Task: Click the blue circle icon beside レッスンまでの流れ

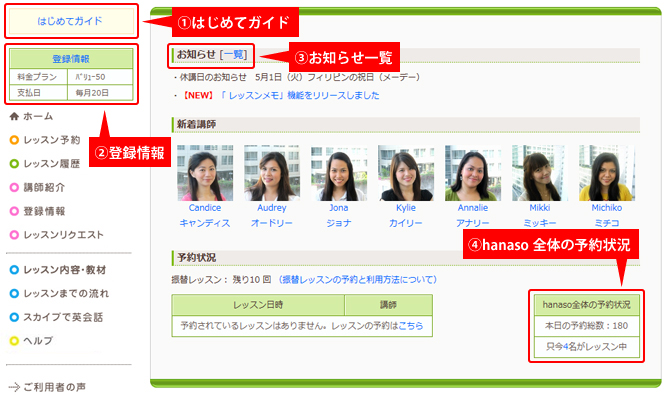Action: (x=14, y=294)
